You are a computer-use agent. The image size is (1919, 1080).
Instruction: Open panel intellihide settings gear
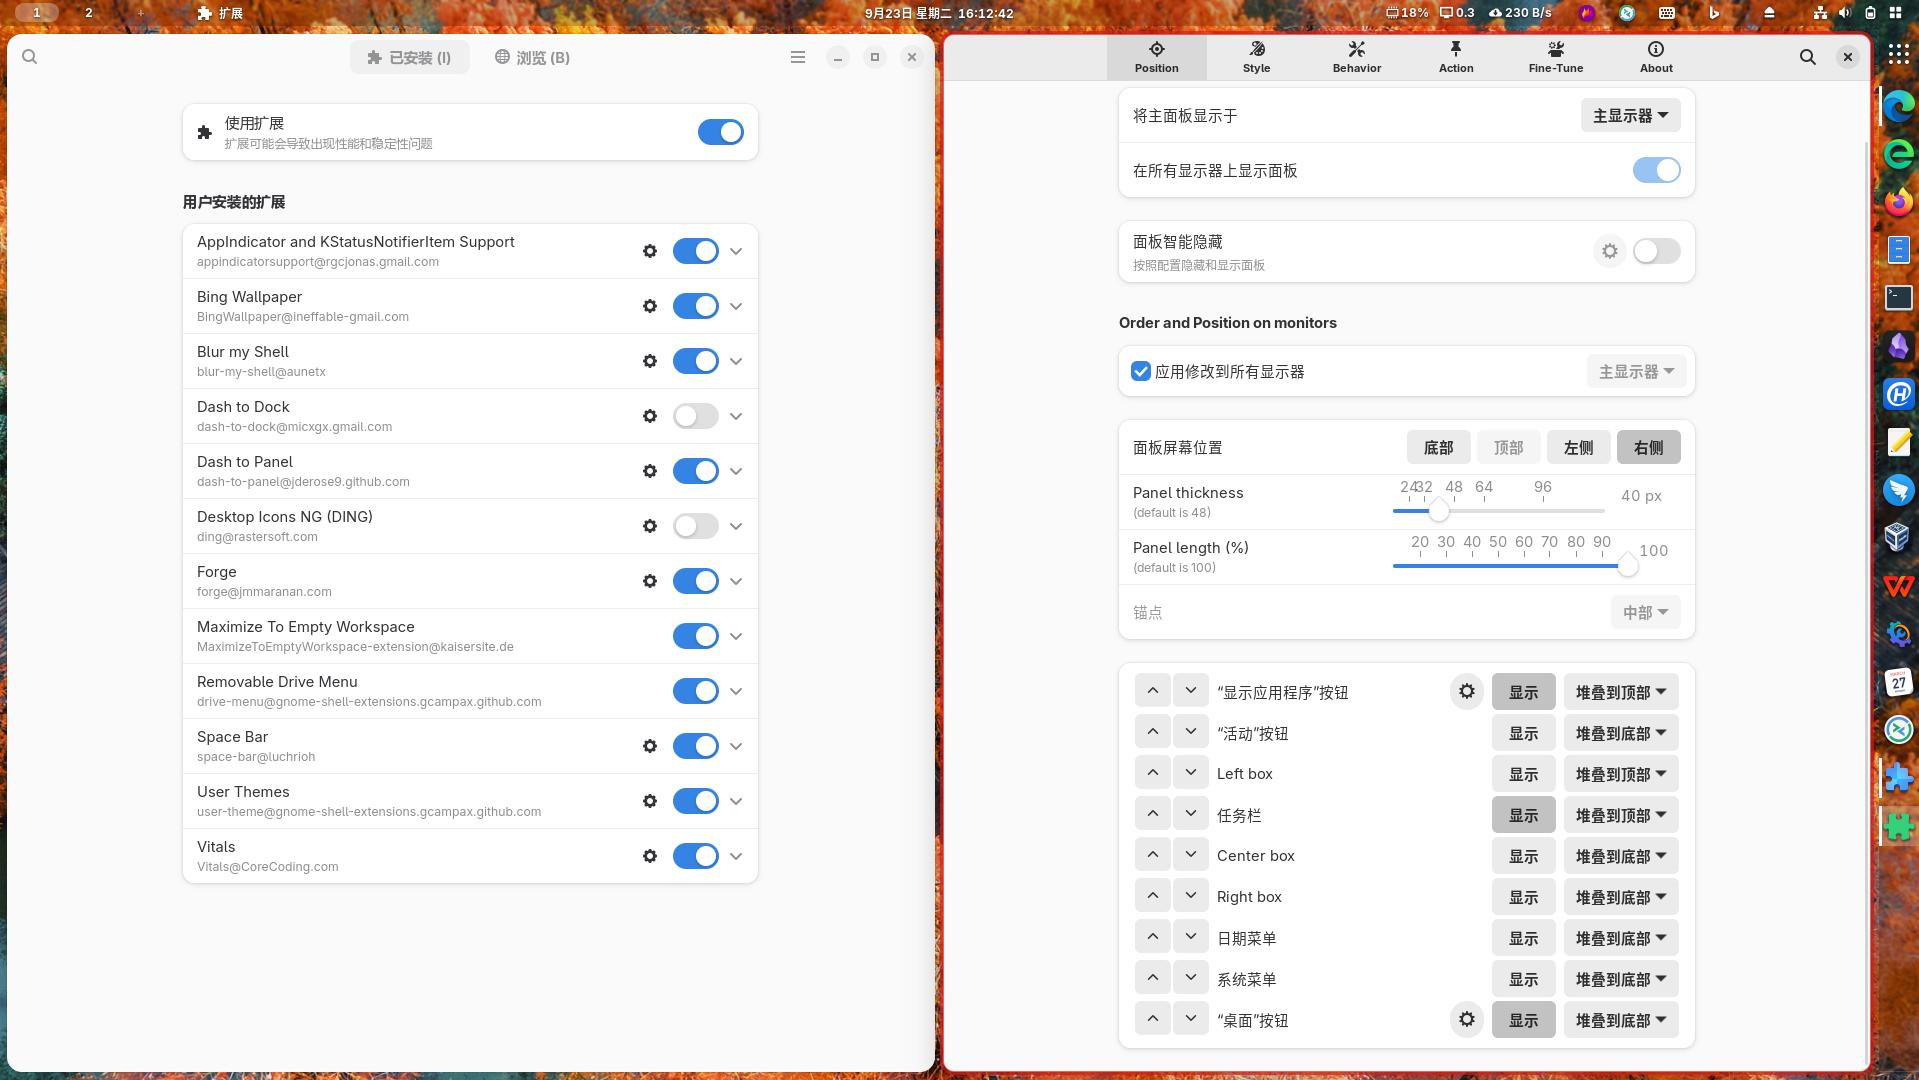pos(1610,252)
